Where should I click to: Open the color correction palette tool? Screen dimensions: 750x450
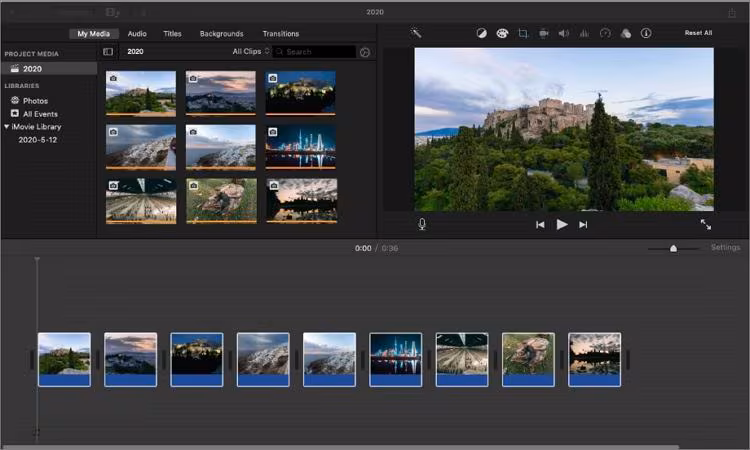tap(502, 33)
